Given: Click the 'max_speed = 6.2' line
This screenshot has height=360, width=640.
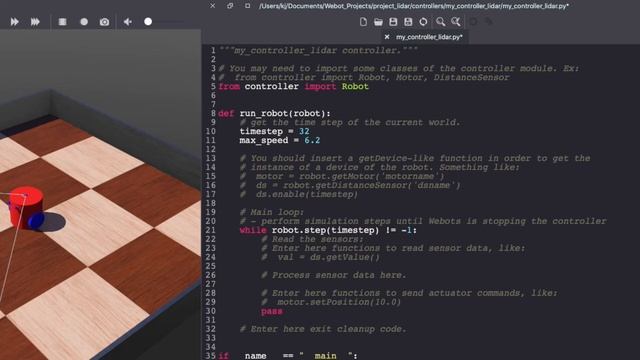Looking at the screenshot, I should pos(280,140).
